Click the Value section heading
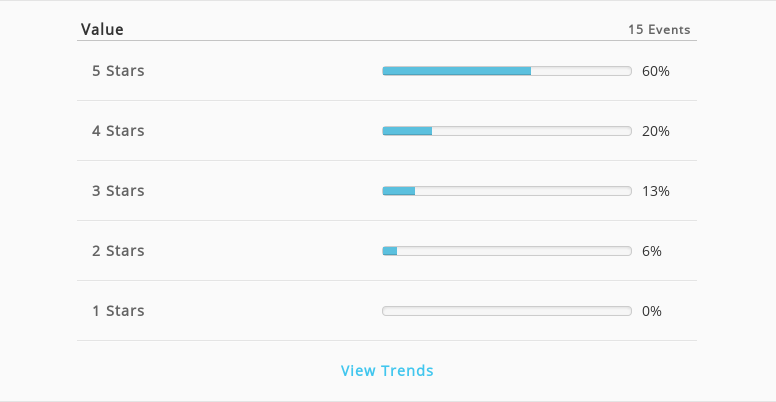 coord(102,29)
